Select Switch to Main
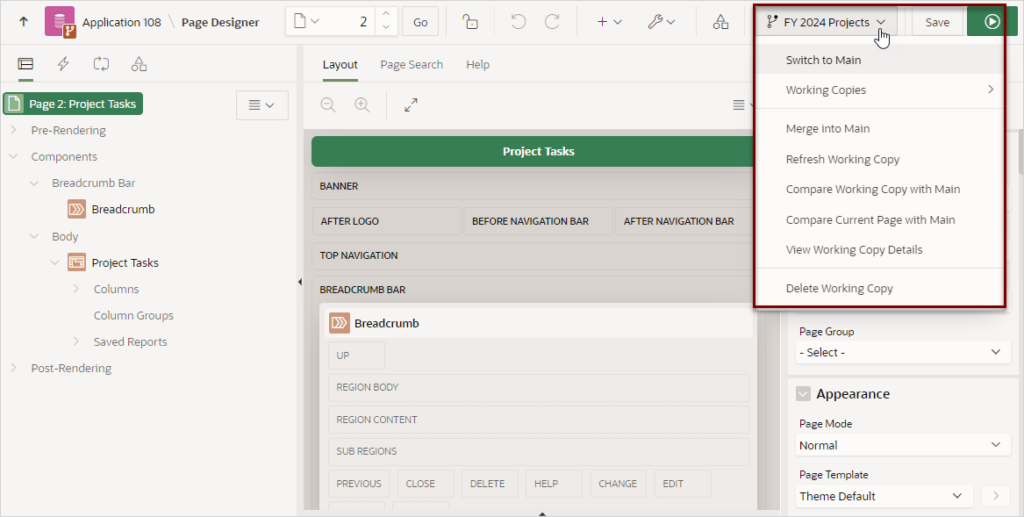Viewport: 1024px width, 517px height. pos(879,59)
